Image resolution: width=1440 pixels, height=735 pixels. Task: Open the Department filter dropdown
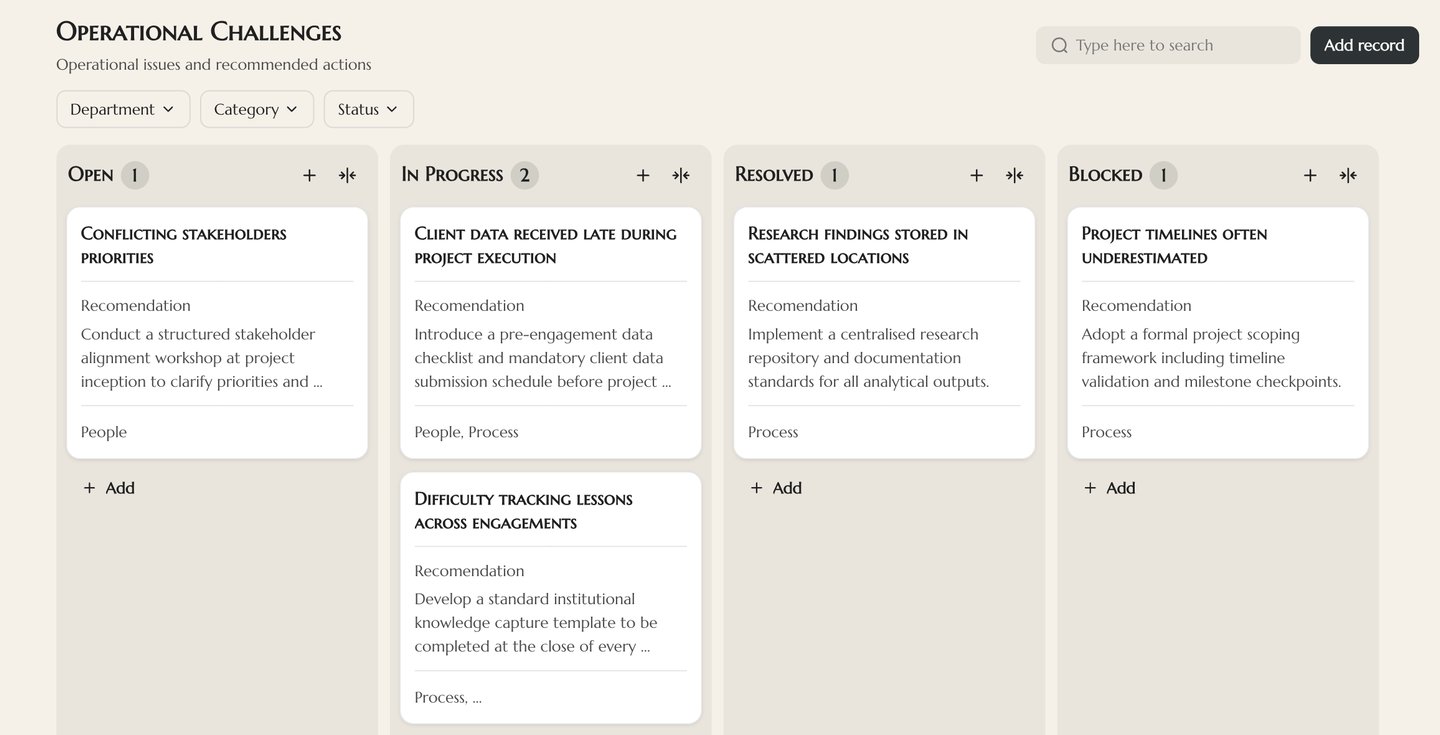[x=123, y=109]
